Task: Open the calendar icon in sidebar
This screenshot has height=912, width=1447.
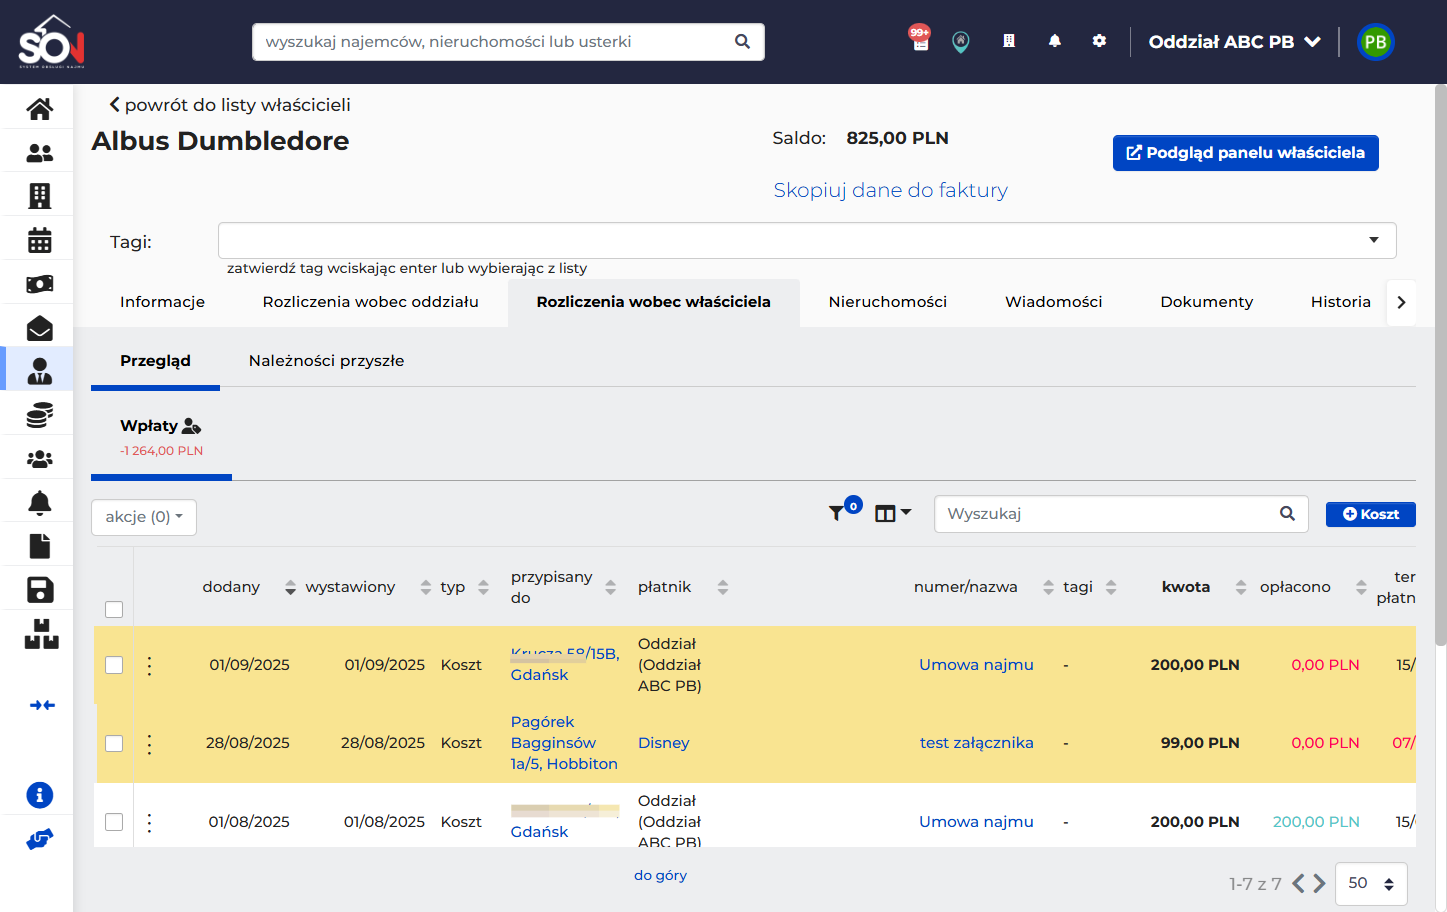Action: click(x=39, y=240)
